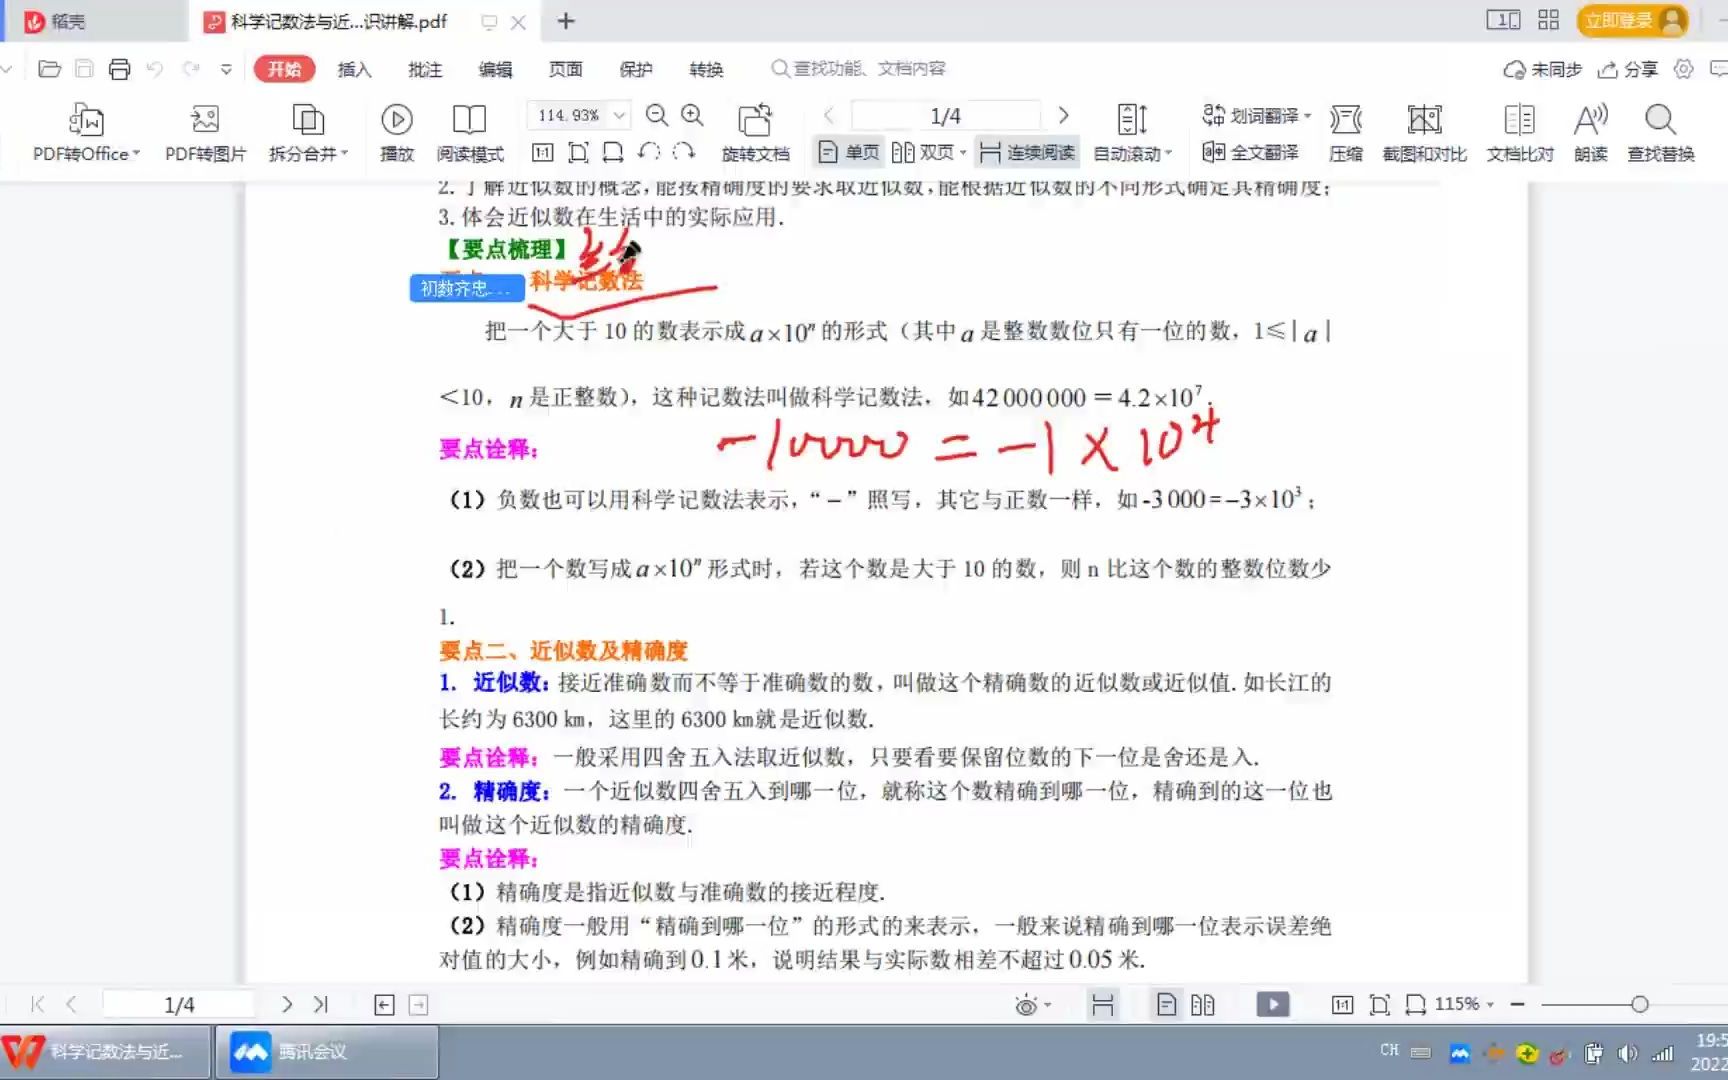The height and width of the screenshot is (1080, 1728).
Task: Click 文档比对 document compare tool
Action: point(1520,132)
